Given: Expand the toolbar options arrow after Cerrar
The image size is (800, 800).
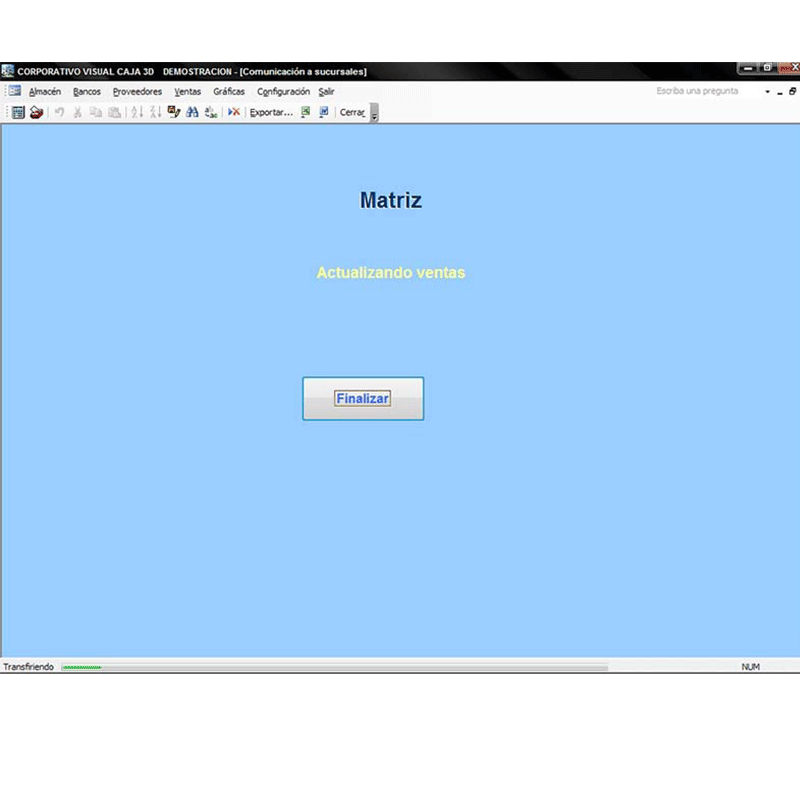Looking at the screenshot, I should click(375, 114).
